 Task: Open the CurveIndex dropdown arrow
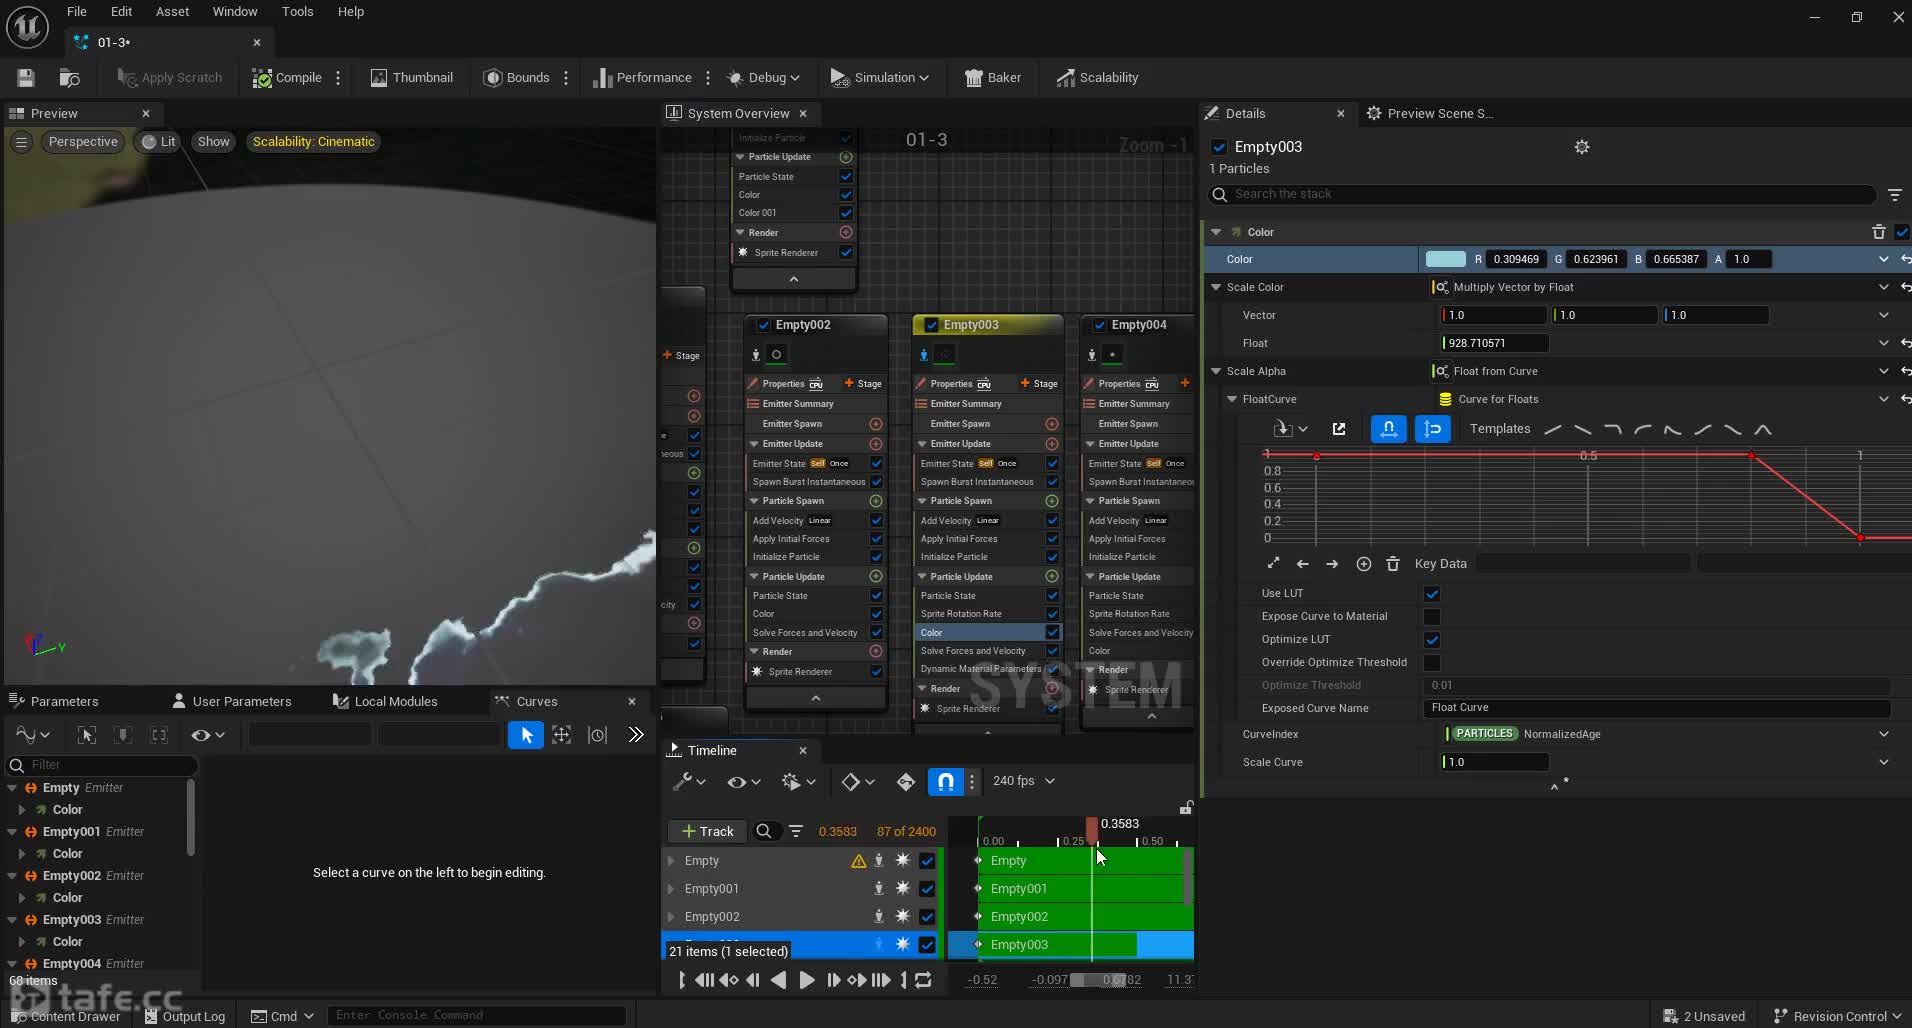coord(1884,734)
